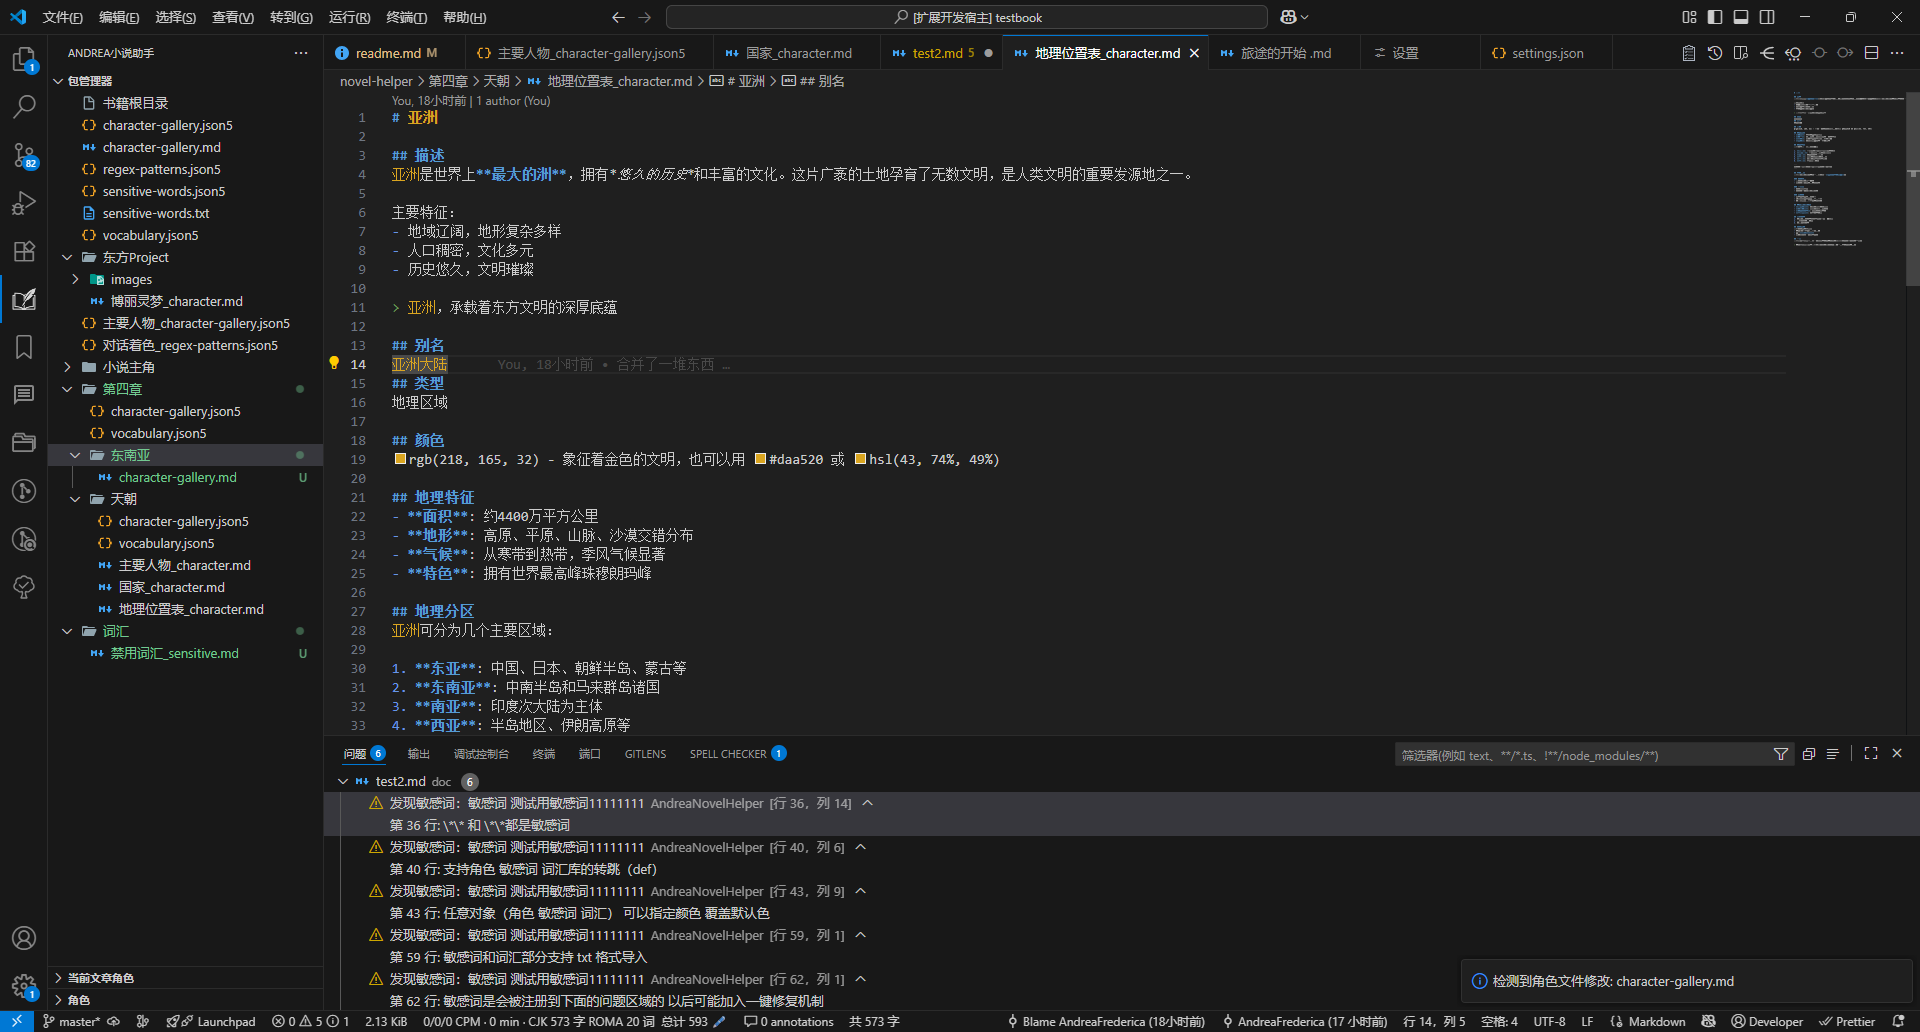Switch to the 输出 panel tab
The width and height of the screenshot is (1920, 1032).
coord(419,754)
